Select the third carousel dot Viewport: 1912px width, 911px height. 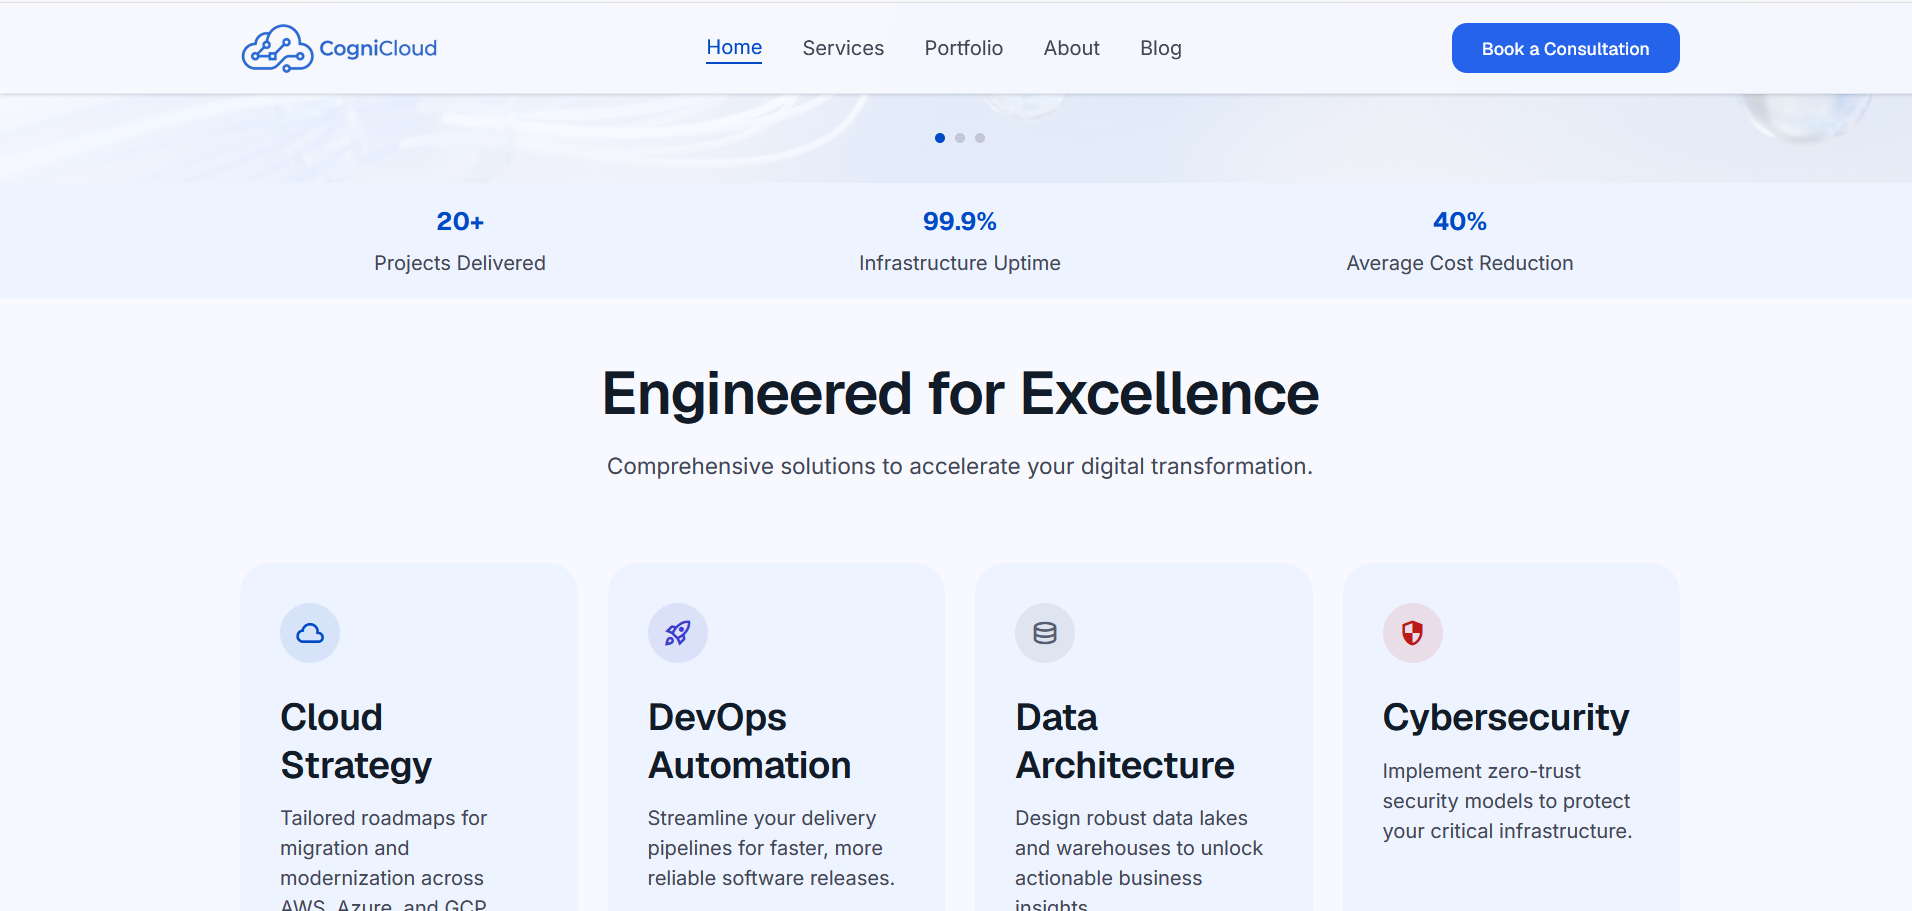tap(980, 138)
